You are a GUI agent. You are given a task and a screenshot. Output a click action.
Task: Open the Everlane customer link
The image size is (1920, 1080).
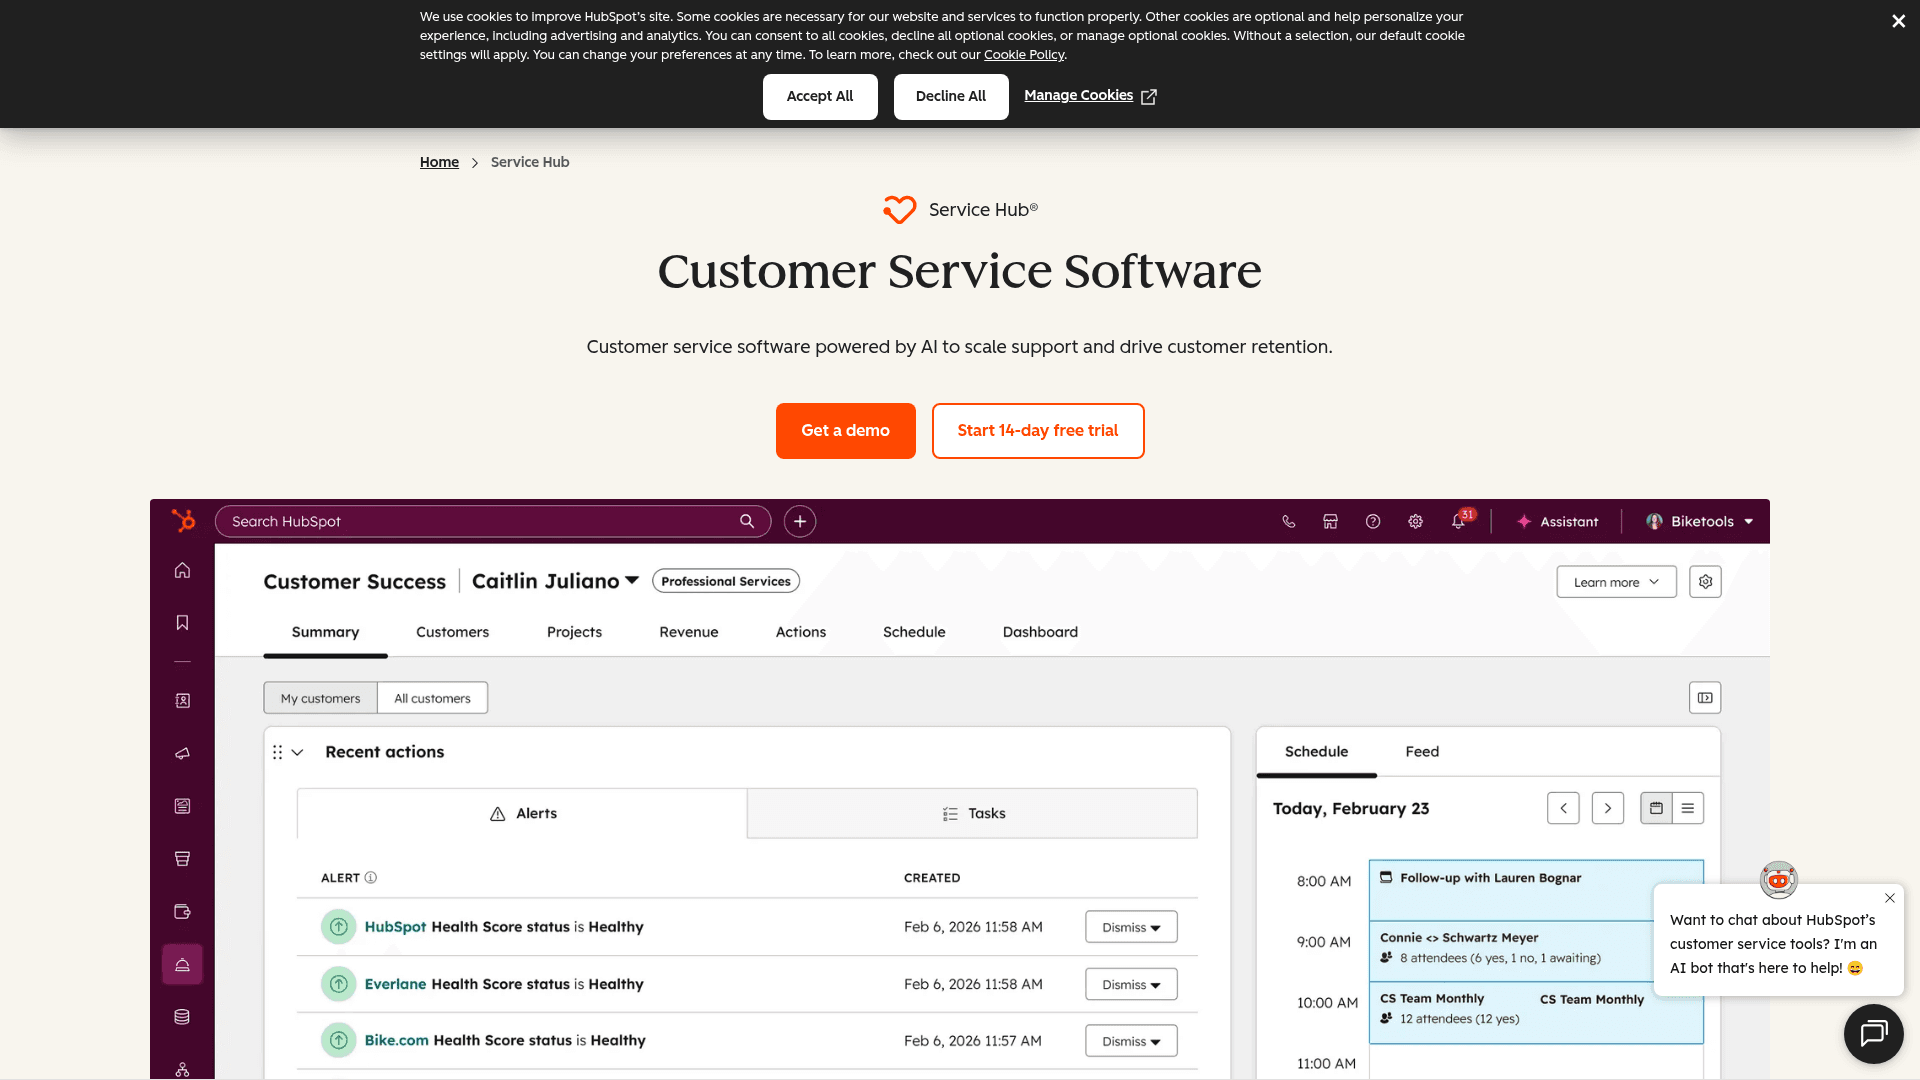pos(395,984)
